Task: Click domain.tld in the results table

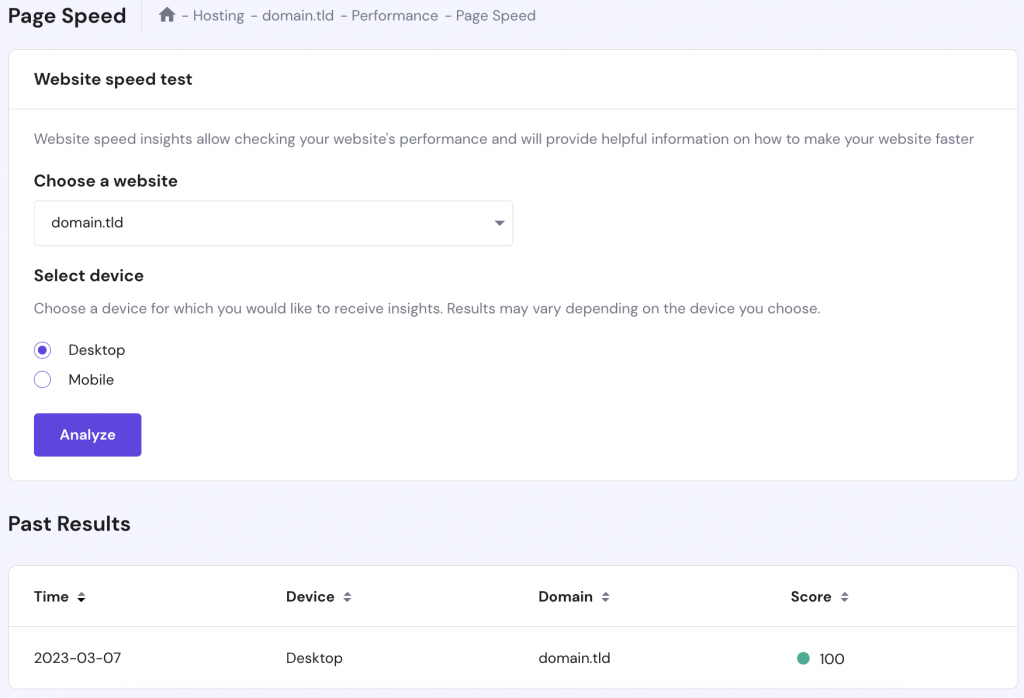Action: click(x=574, y=658)
